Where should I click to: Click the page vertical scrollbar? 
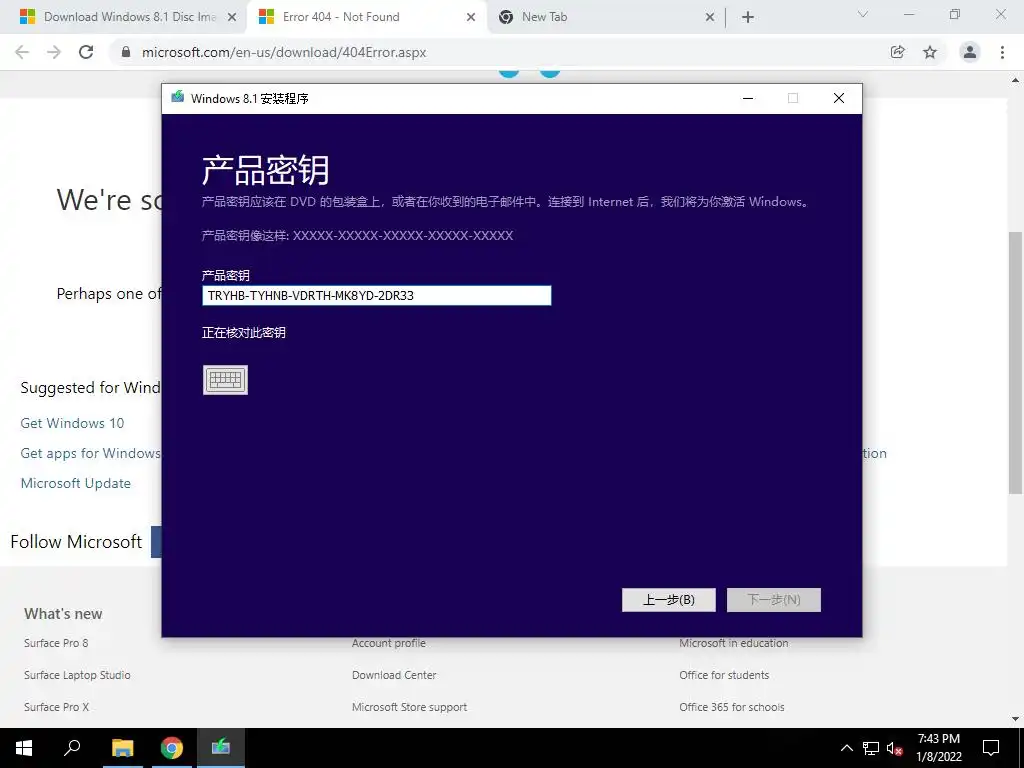[x=1016, y=362]
